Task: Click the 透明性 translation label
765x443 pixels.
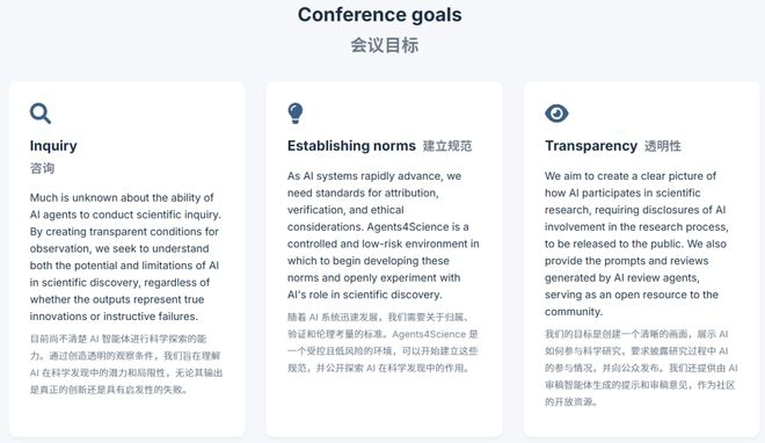Action: [x=663, y=146]
